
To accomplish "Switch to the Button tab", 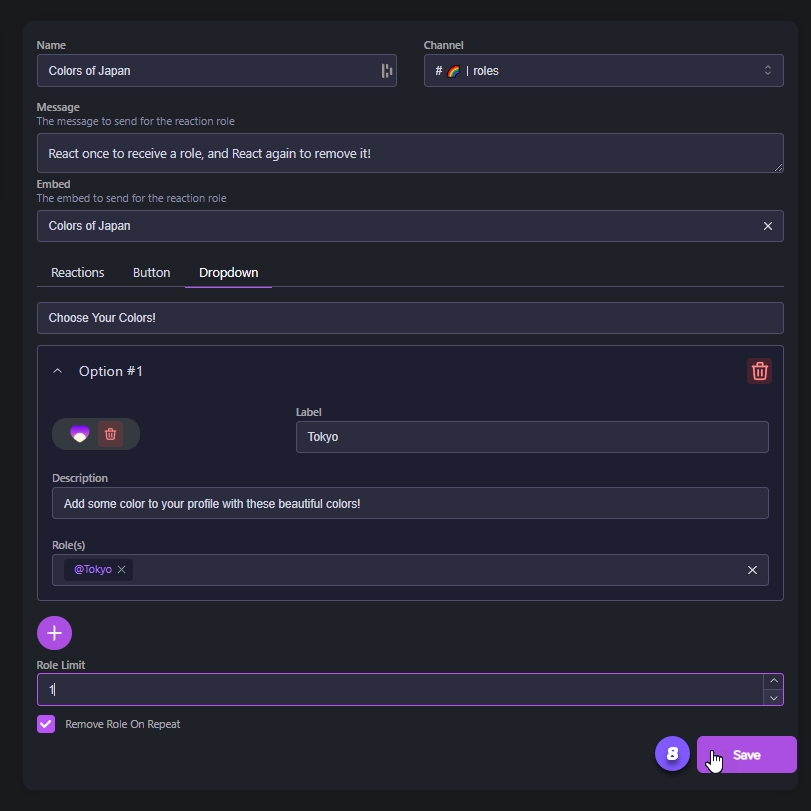I will [x=152, y=273].
